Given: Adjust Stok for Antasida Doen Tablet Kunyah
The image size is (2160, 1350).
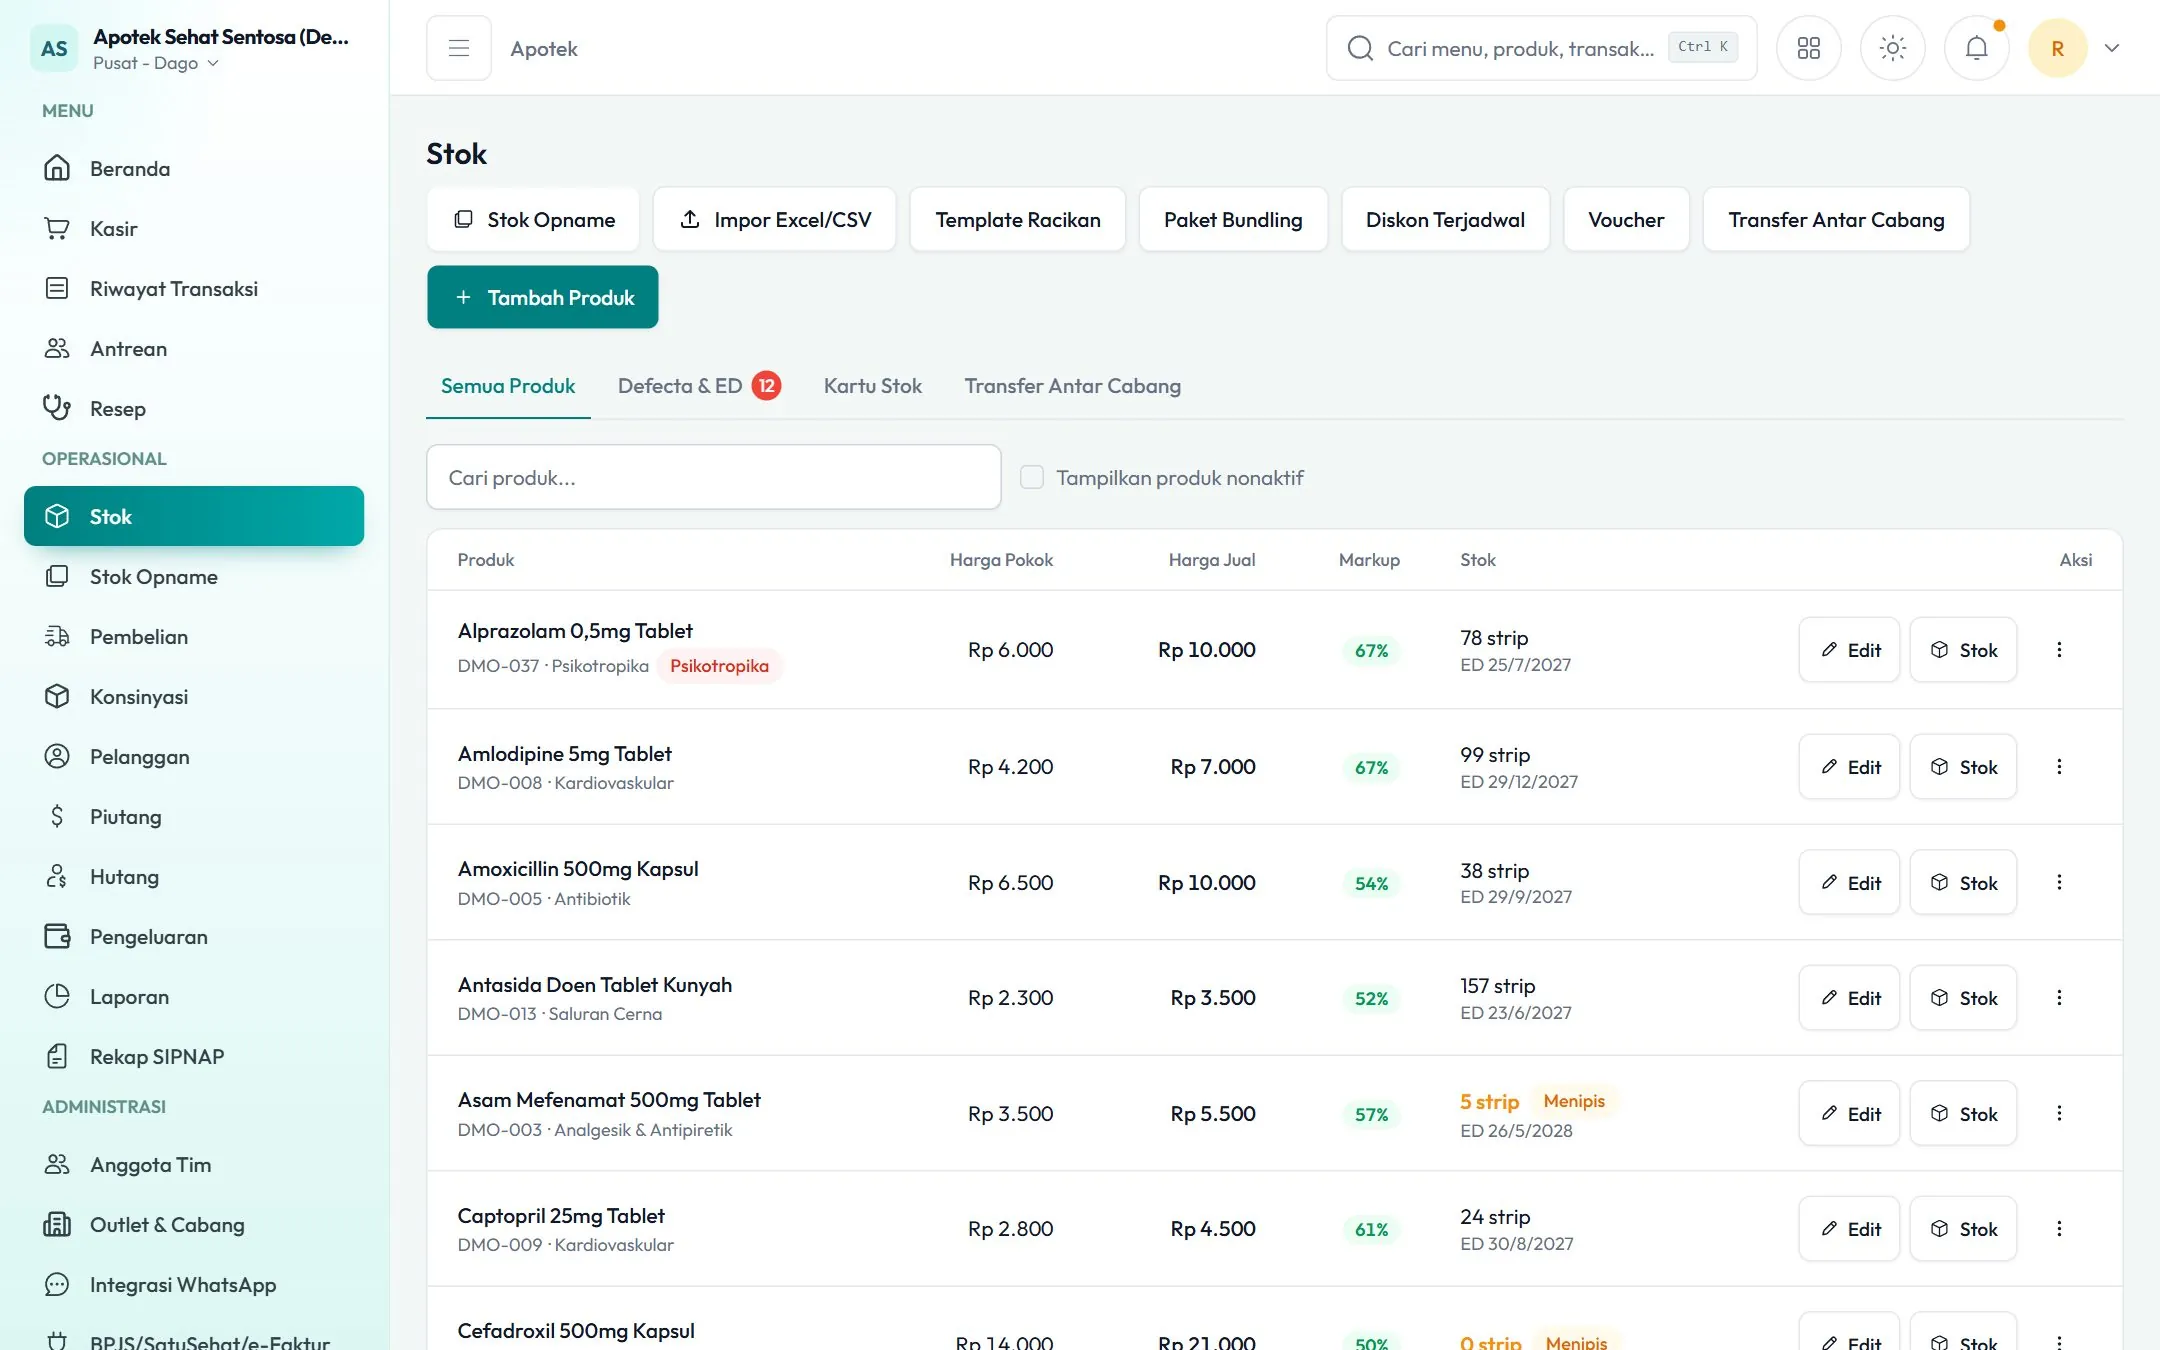Looking at the screenshot, I should click(x=1963, y=997).
